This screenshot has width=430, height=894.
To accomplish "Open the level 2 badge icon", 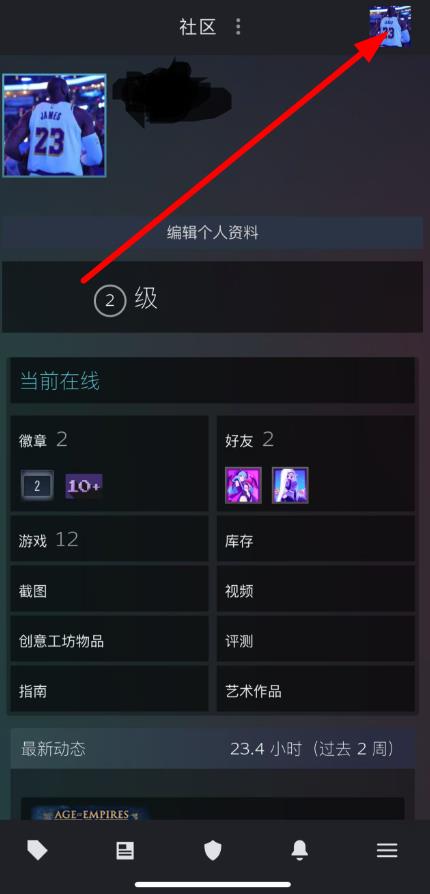I will pos(37,485).
